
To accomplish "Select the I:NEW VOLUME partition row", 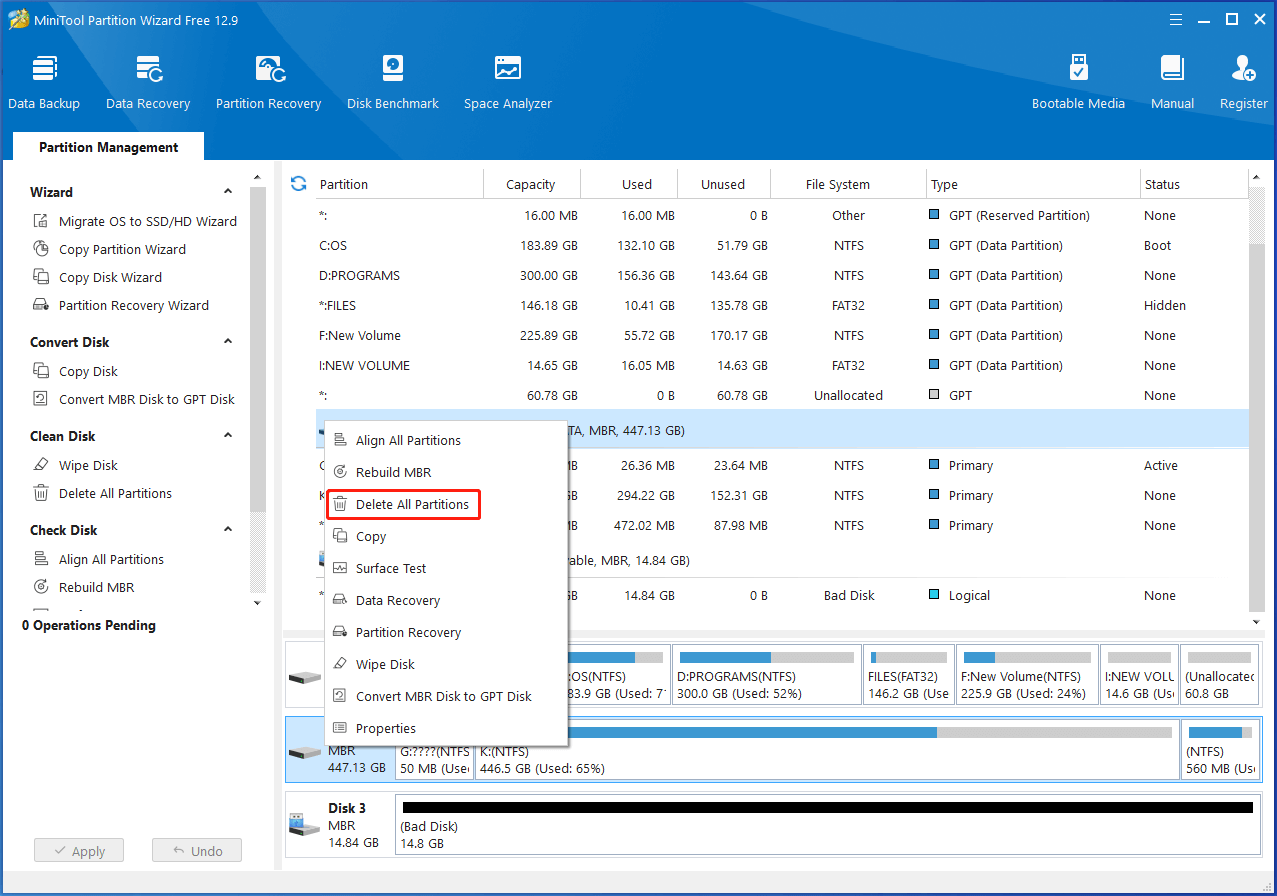I will click(782, 365).
